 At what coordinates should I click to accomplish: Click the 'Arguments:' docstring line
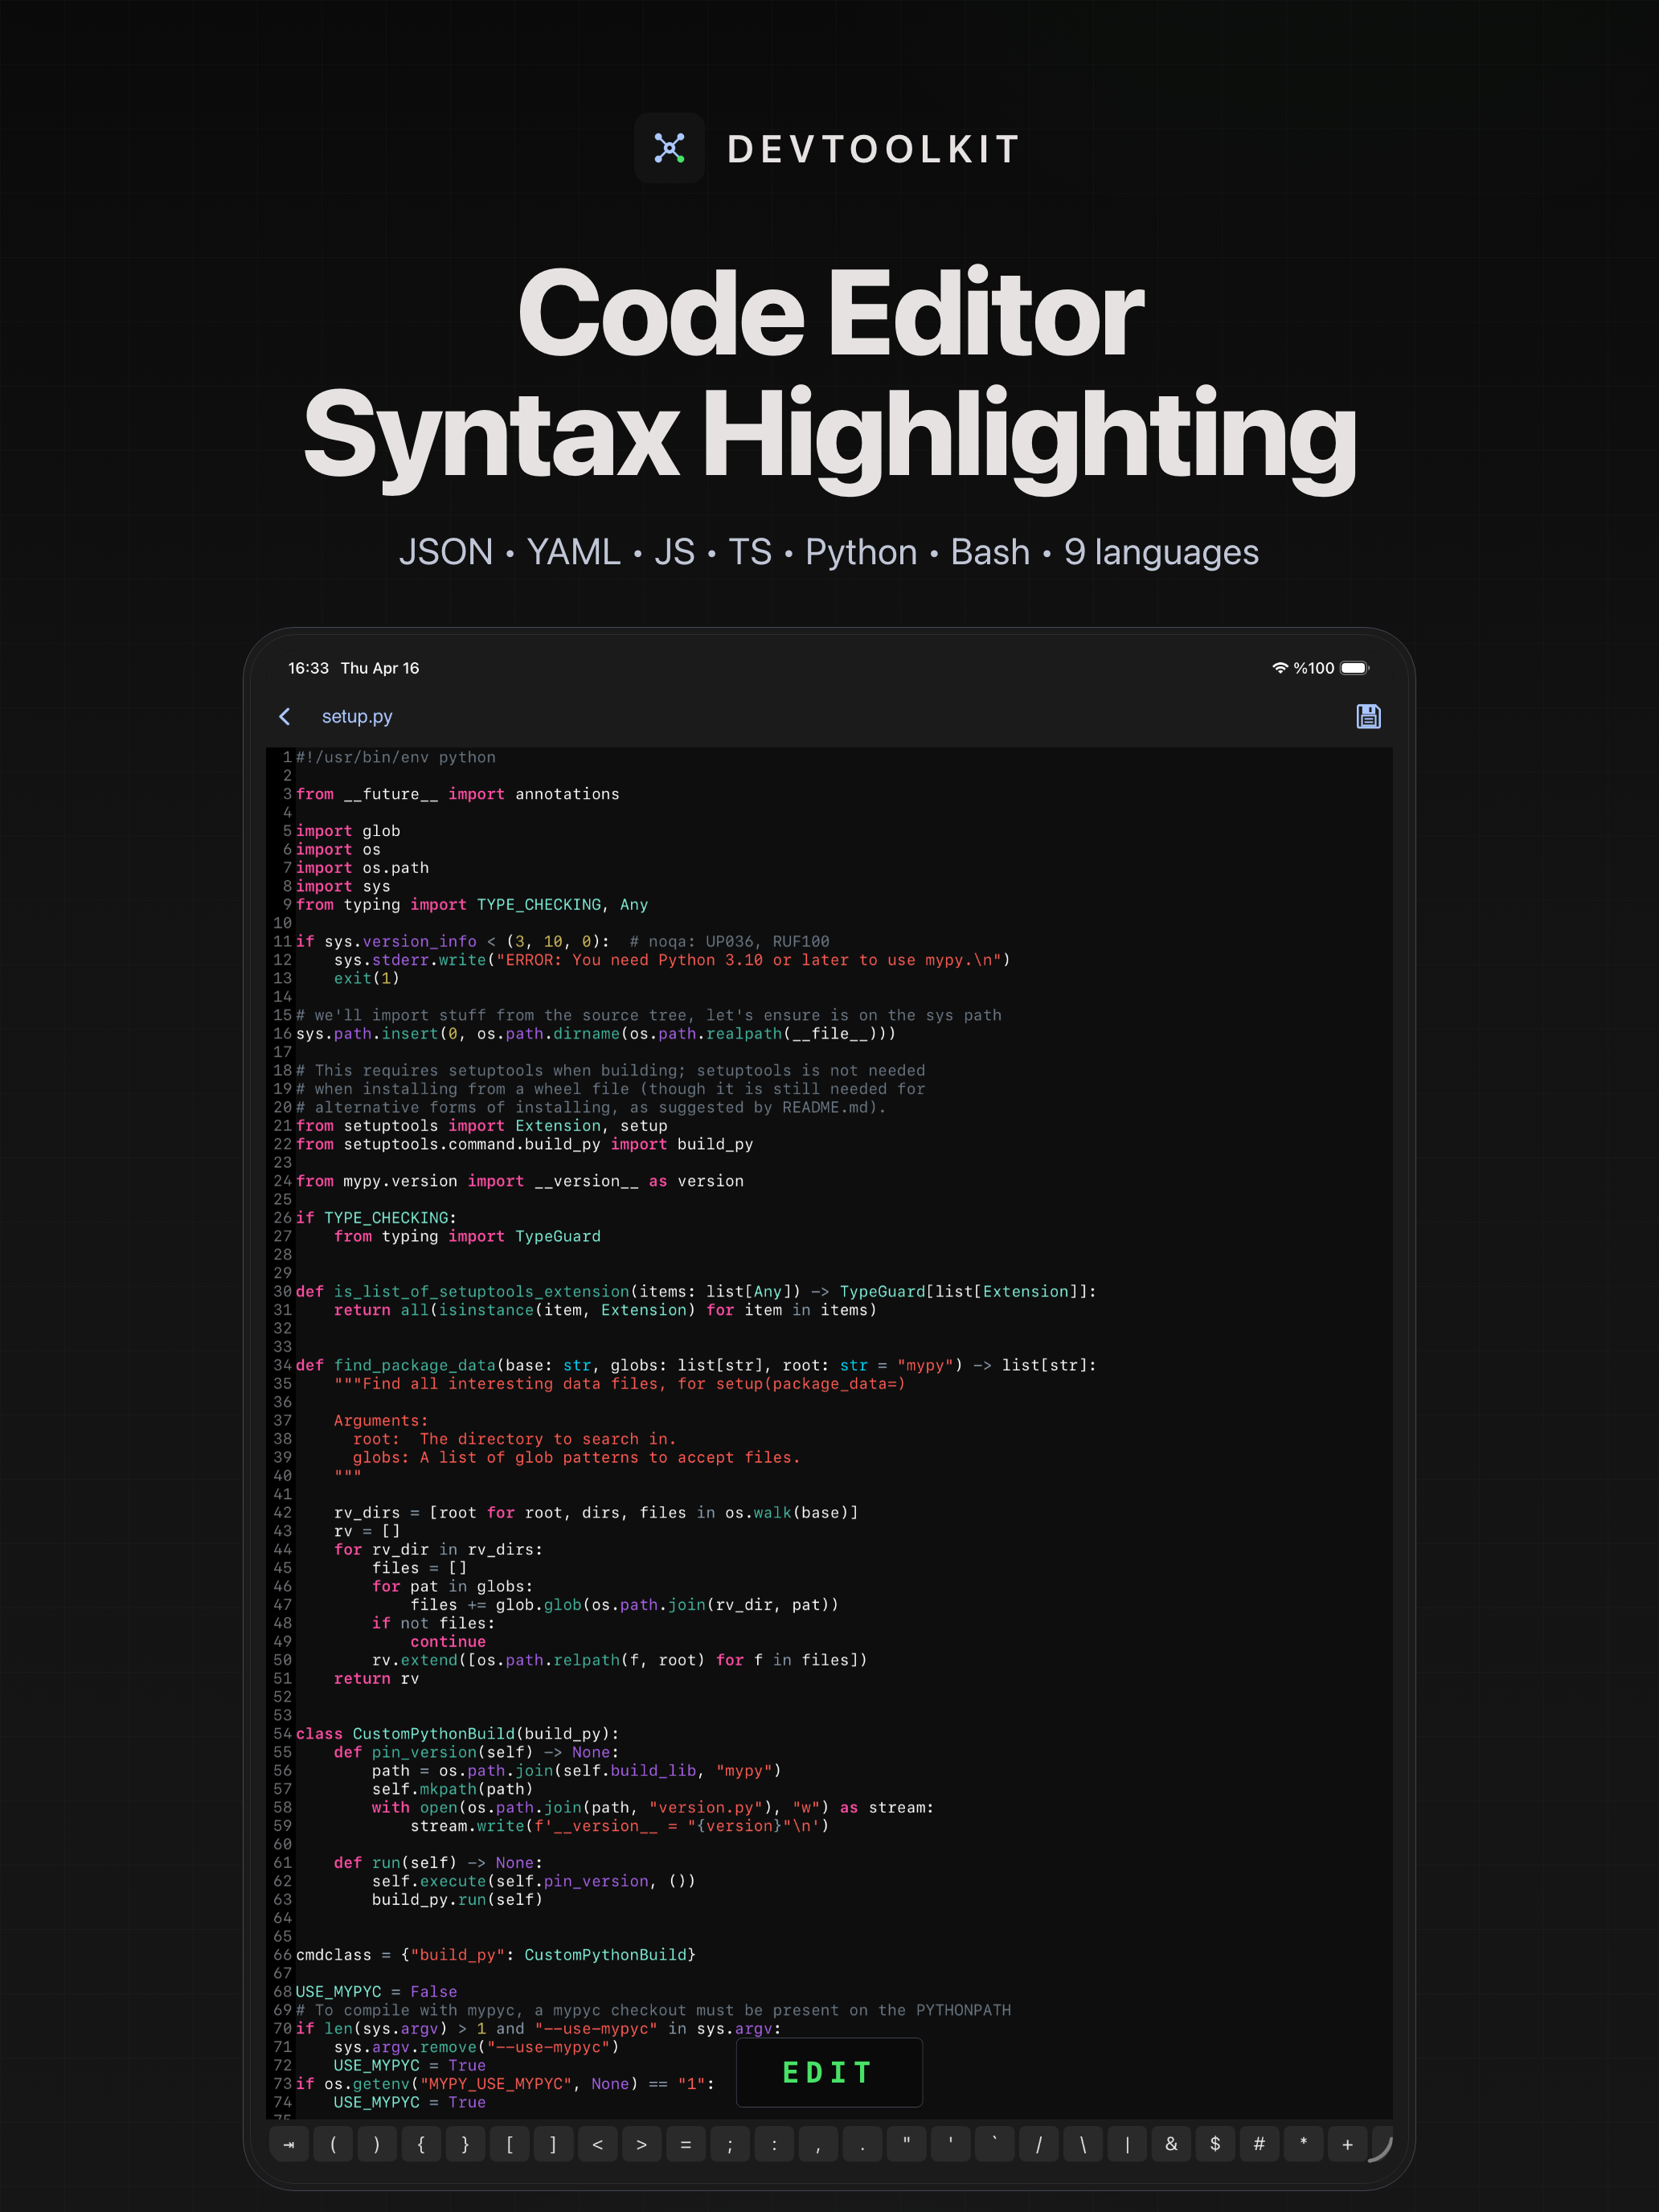pos(381,1421)
